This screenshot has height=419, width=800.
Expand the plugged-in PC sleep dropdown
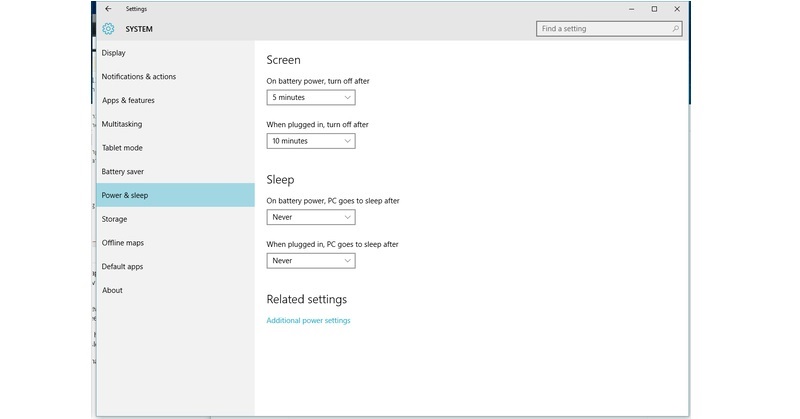[311, 261]
